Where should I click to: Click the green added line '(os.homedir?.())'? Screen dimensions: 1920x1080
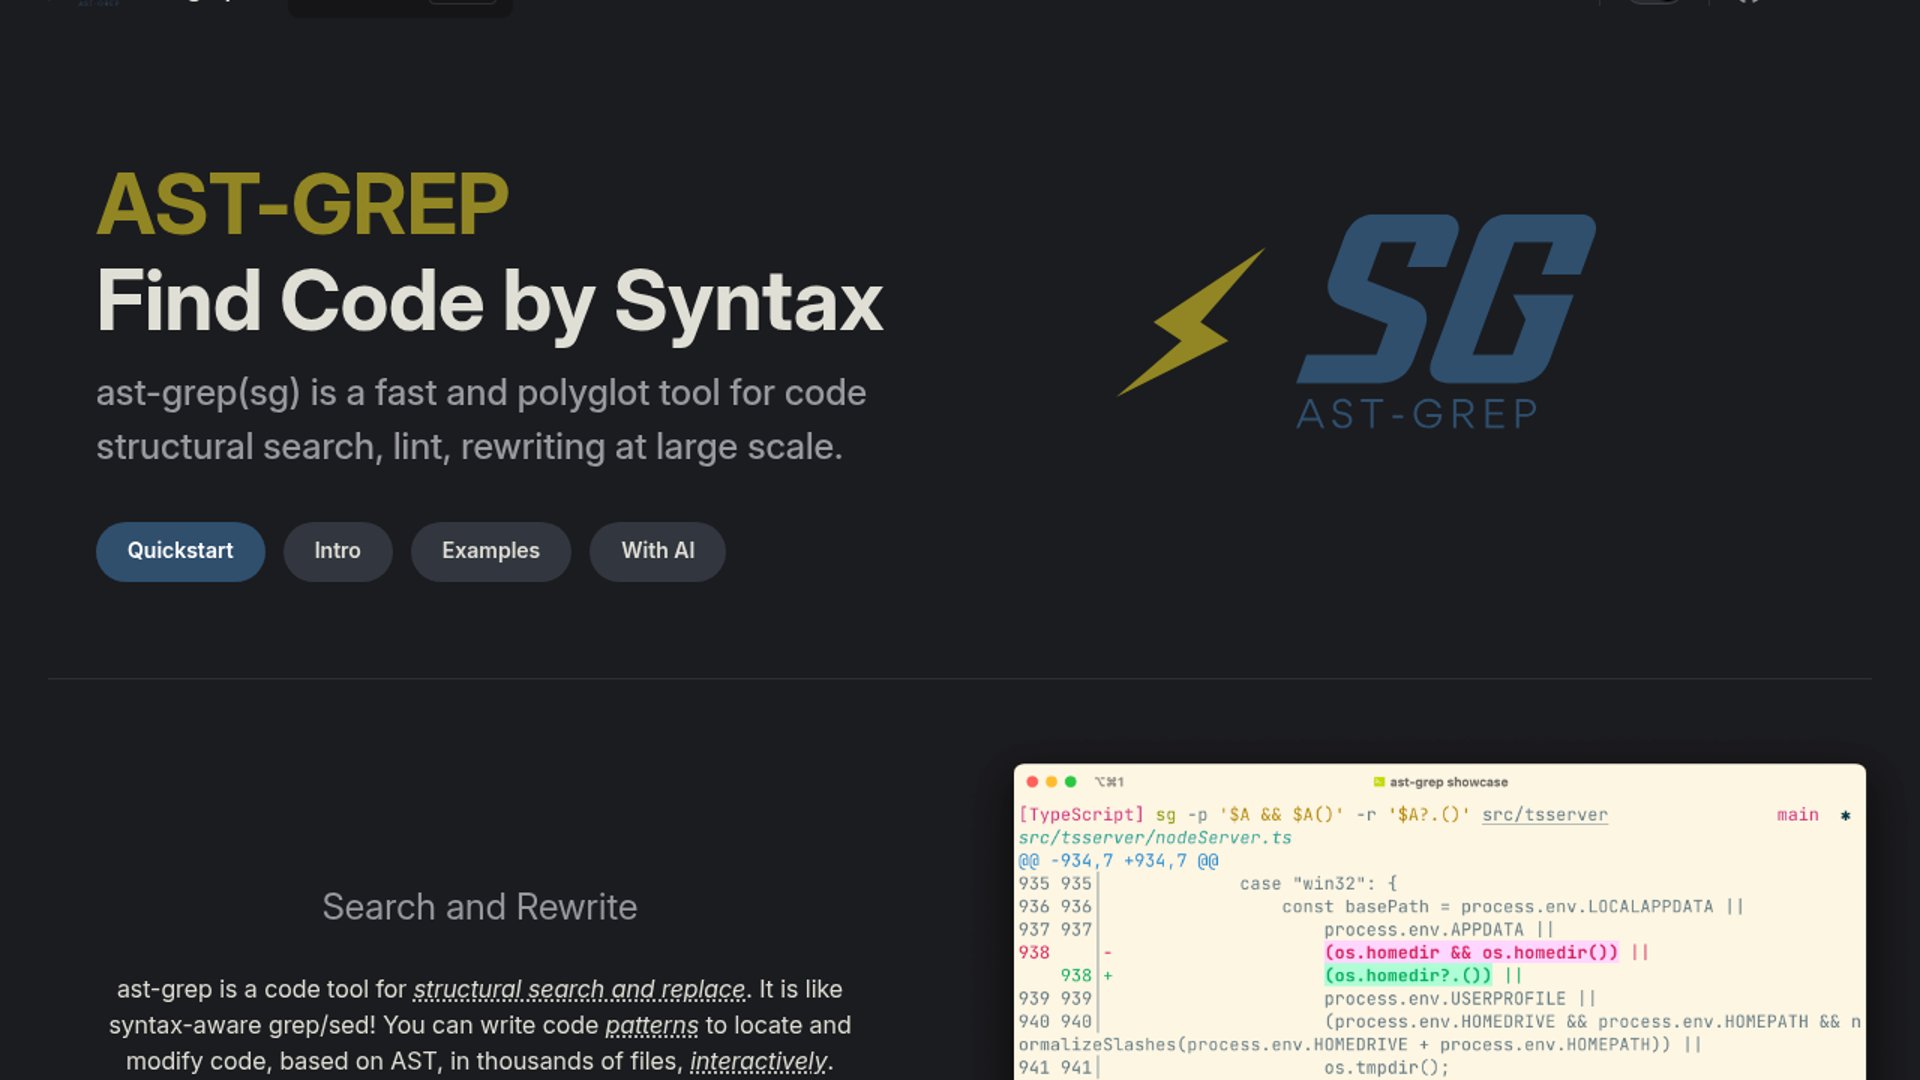click(x=1408, y=976)
